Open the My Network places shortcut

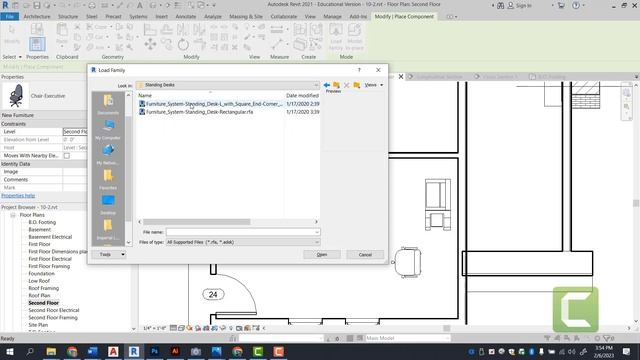click(108, 154)
